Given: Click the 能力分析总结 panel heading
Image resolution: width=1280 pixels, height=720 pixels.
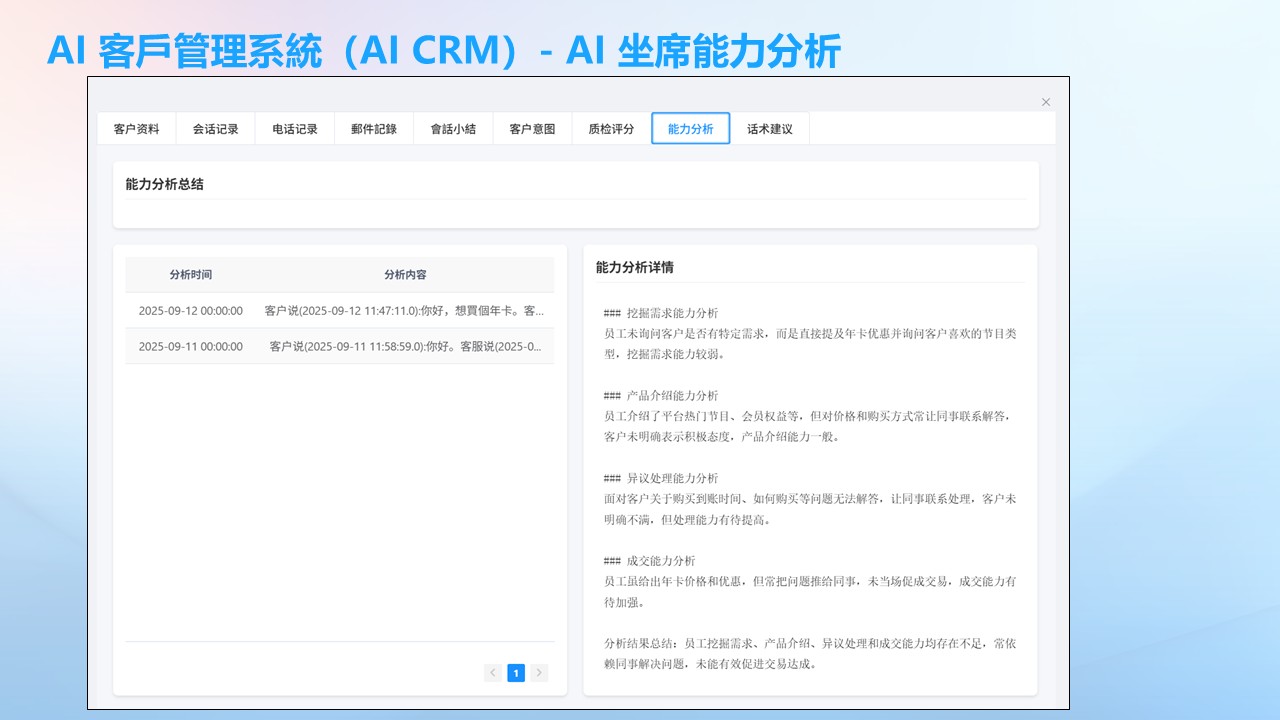Looking at the screenshot, I should click(x=164, y=184).
